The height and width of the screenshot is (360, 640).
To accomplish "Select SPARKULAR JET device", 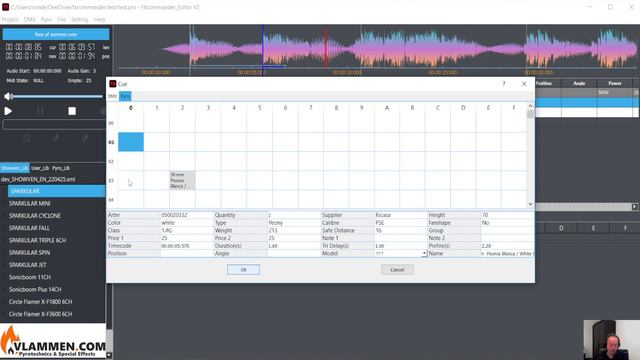I will pos(27,265).
